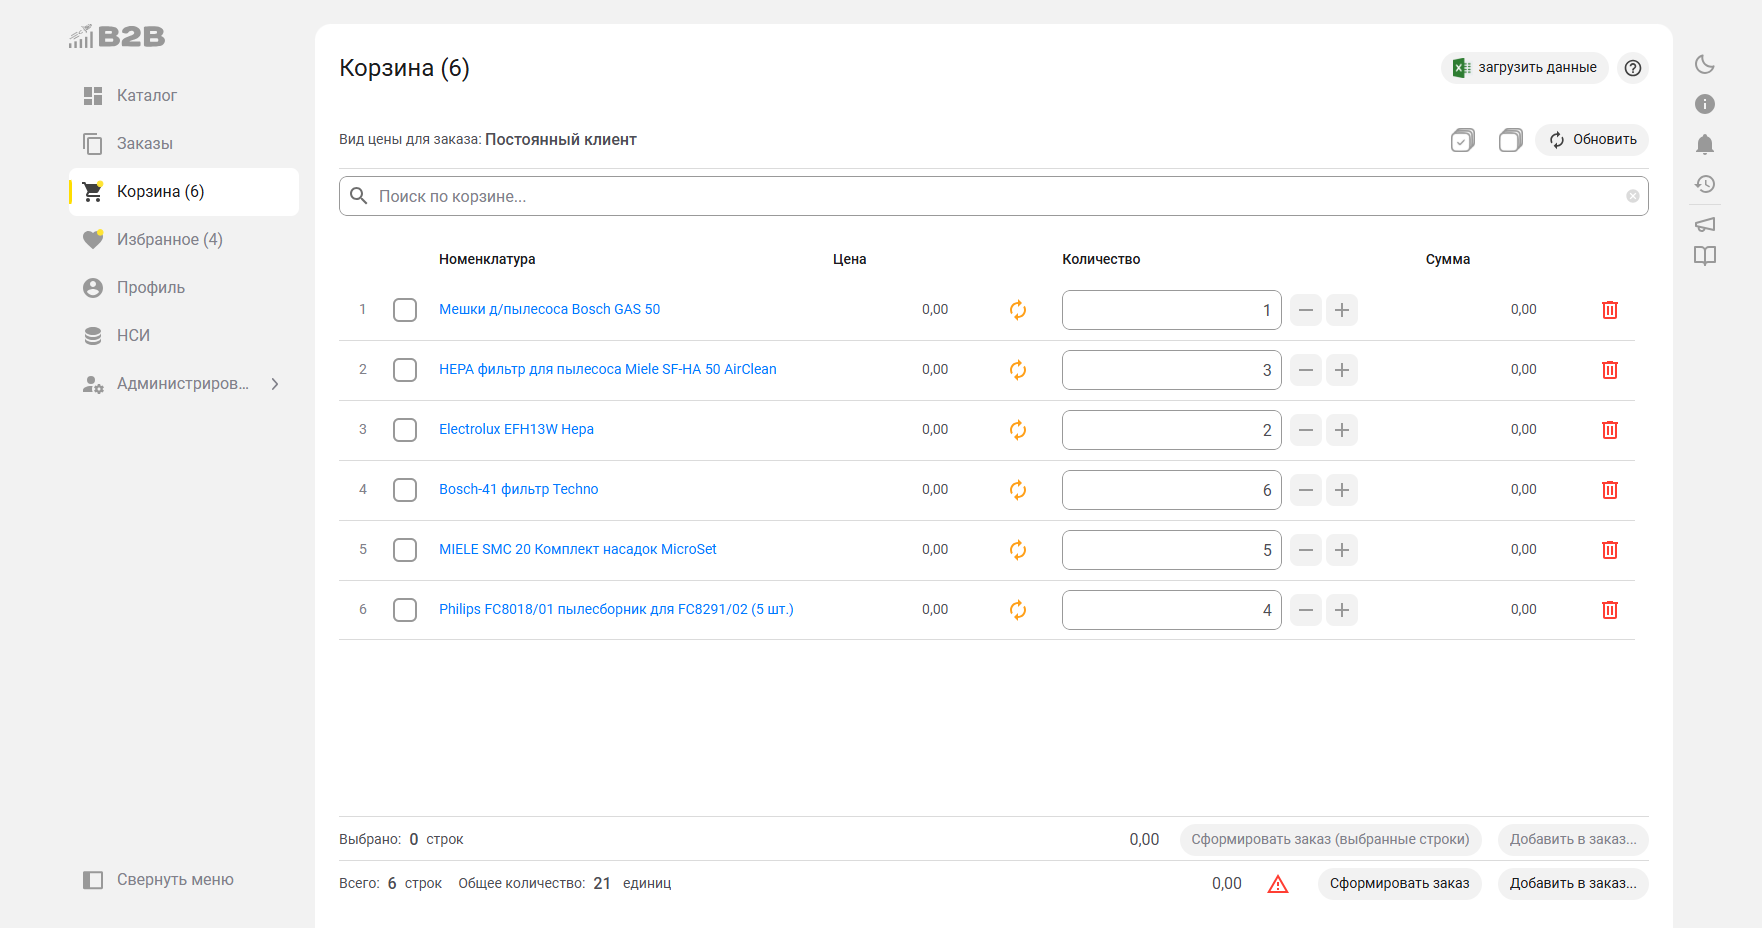Clear the cart search field

(x=1632, y=196)
